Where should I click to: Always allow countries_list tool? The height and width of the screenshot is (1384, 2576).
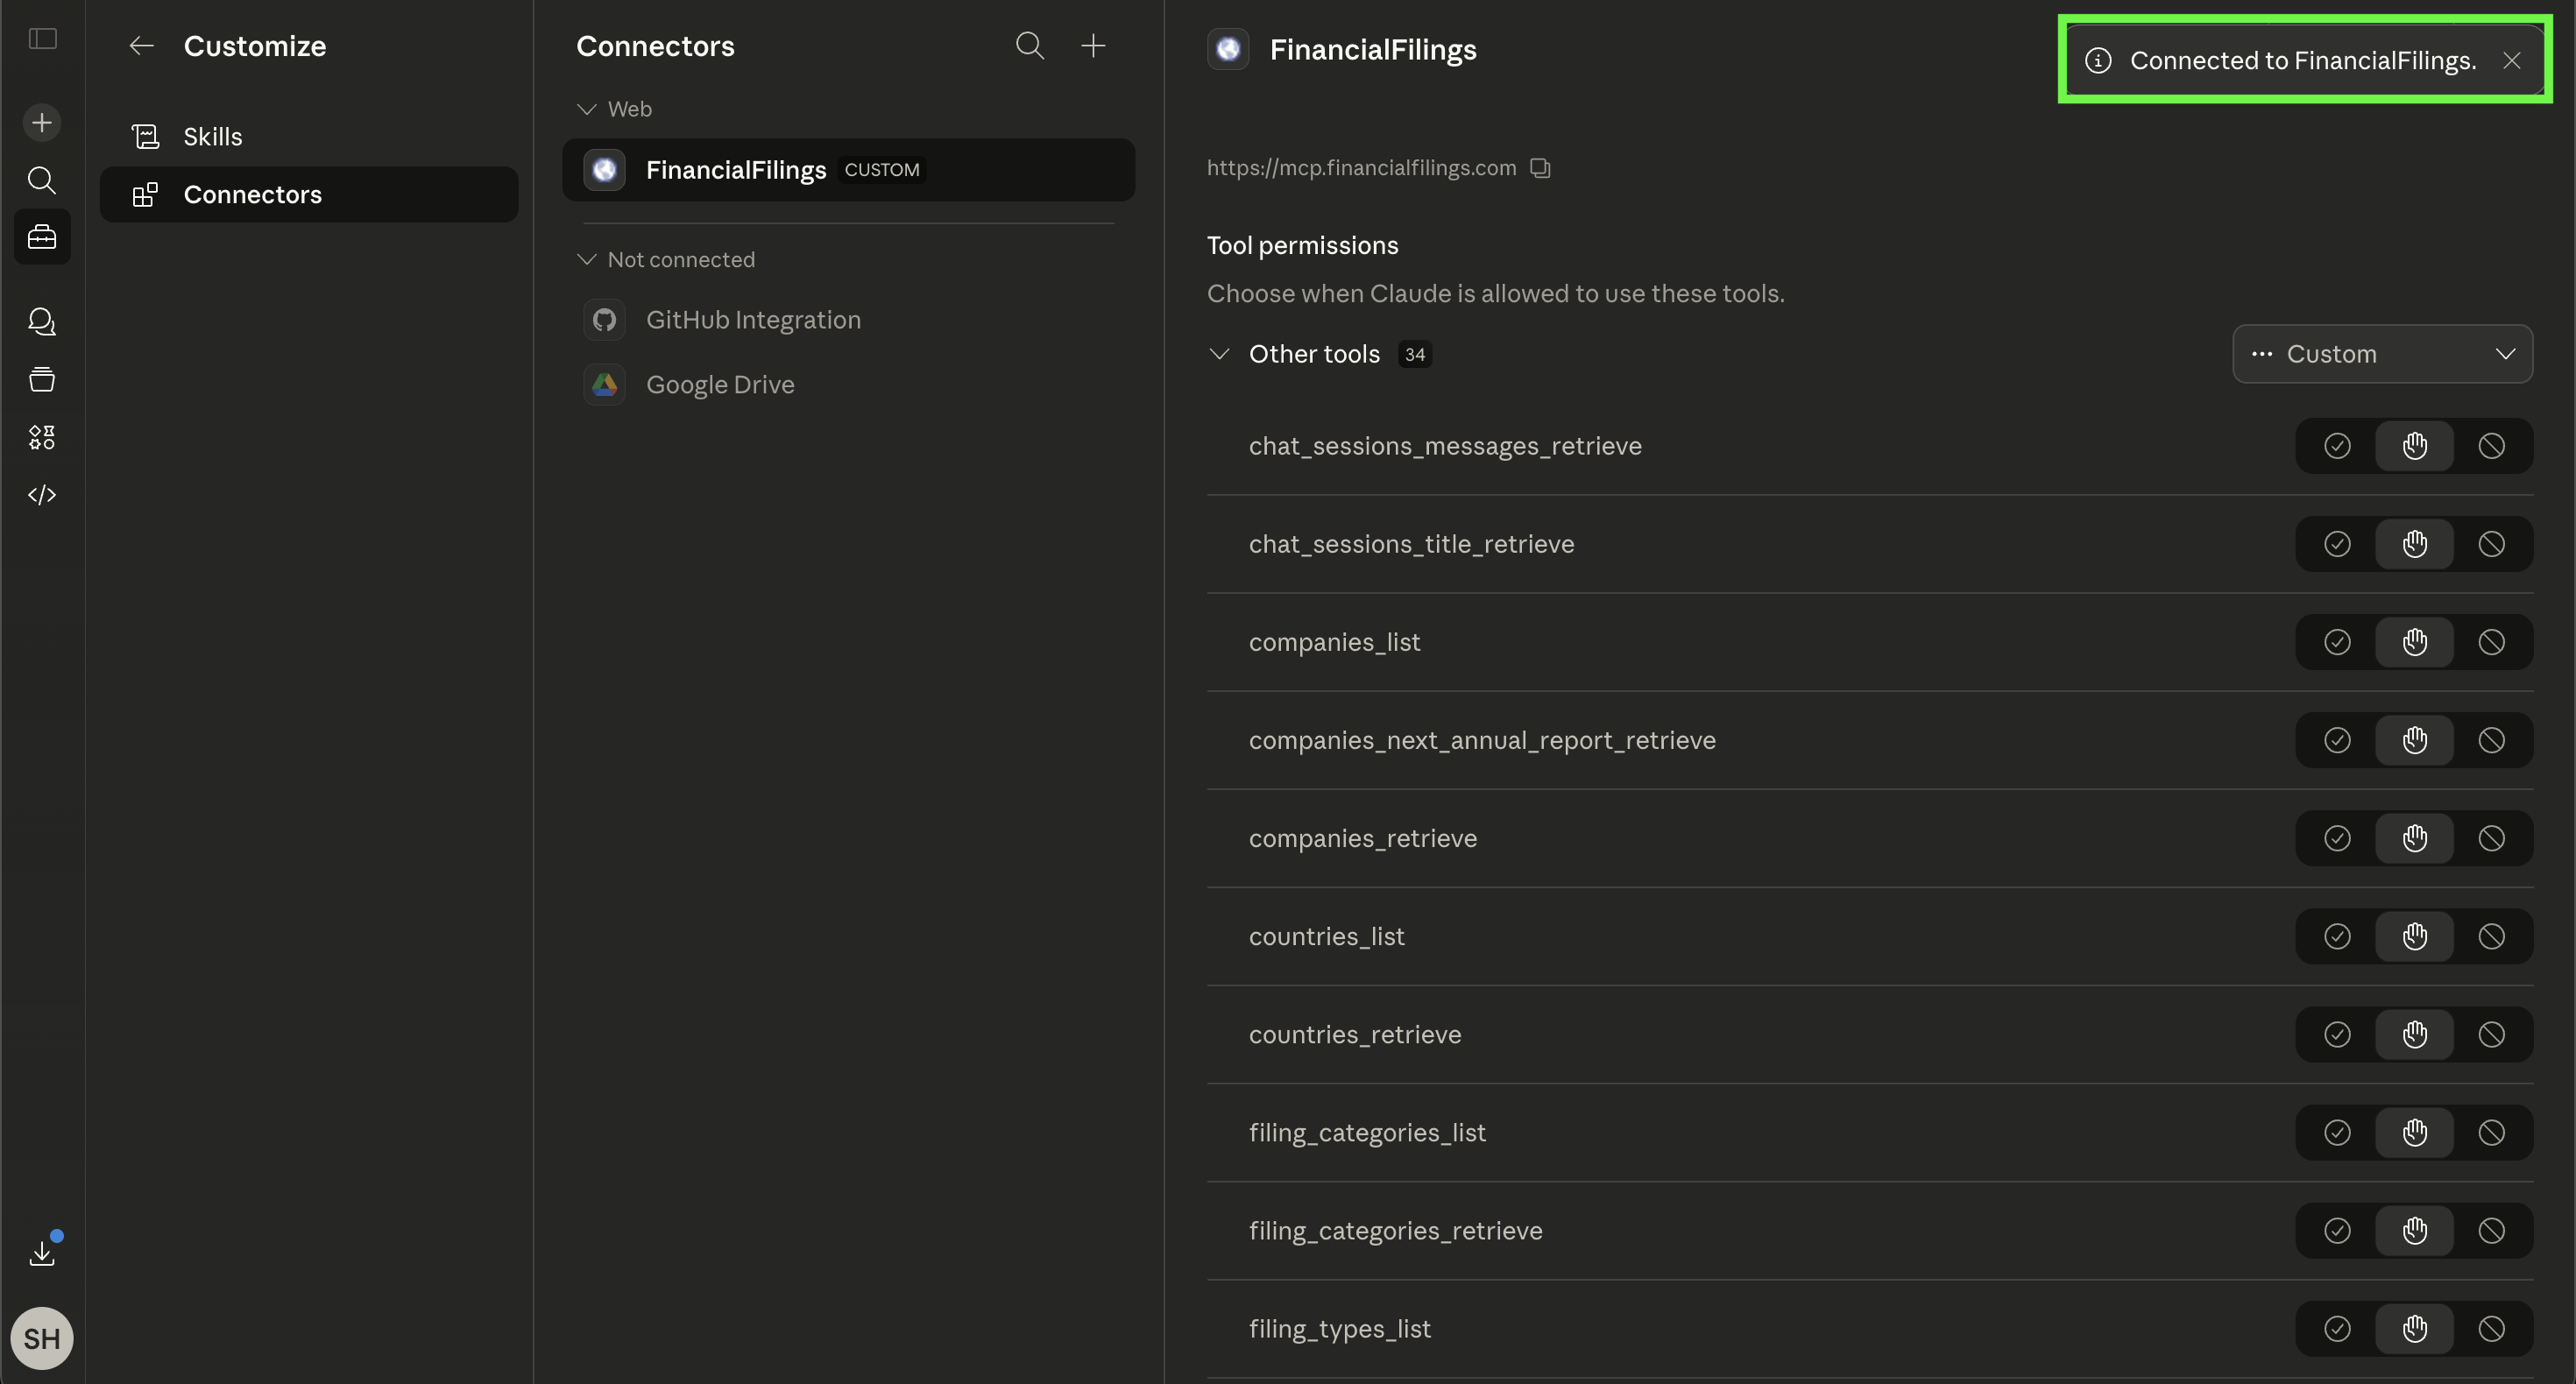click(x=2337, y=936)
